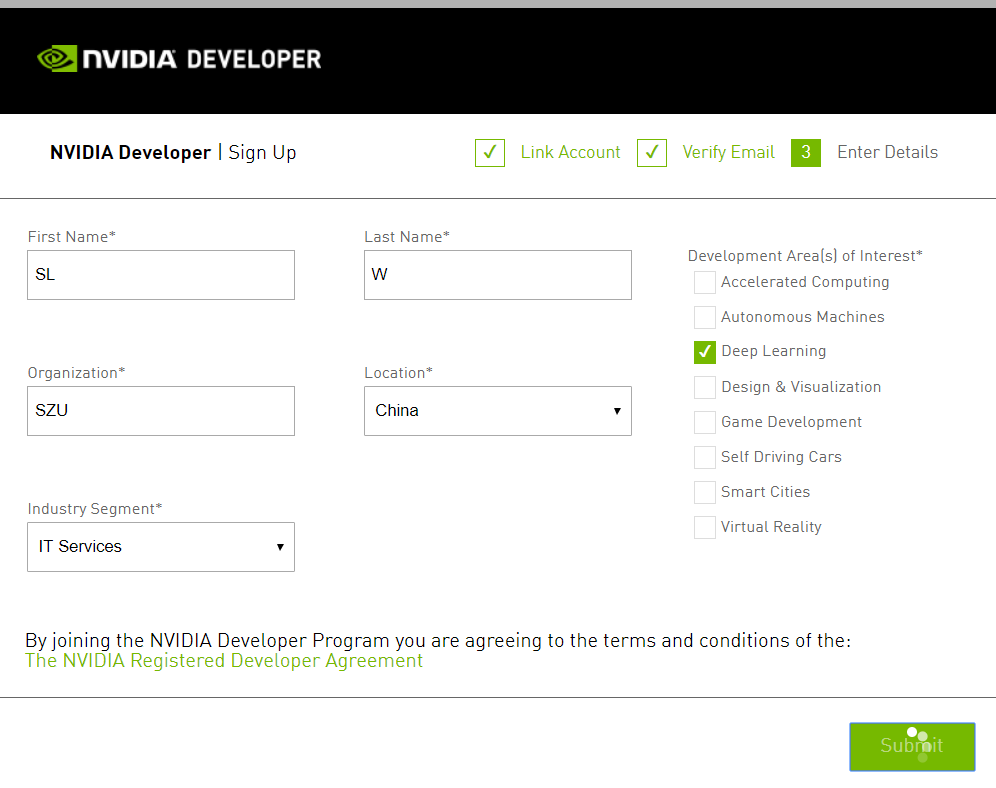Open the Location dropdown showing China
Screen dimensions: 996x788
coord(497,411)
